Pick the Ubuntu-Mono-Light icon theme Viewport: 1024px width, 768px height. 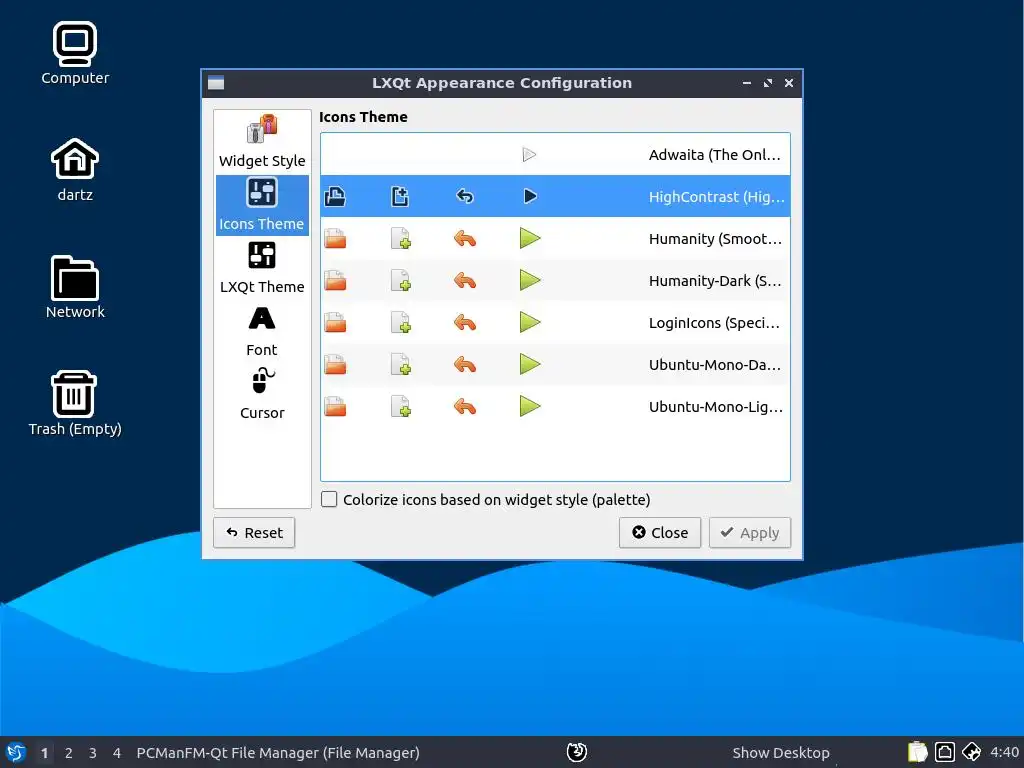pyautogui.click(x=555, y=406)
